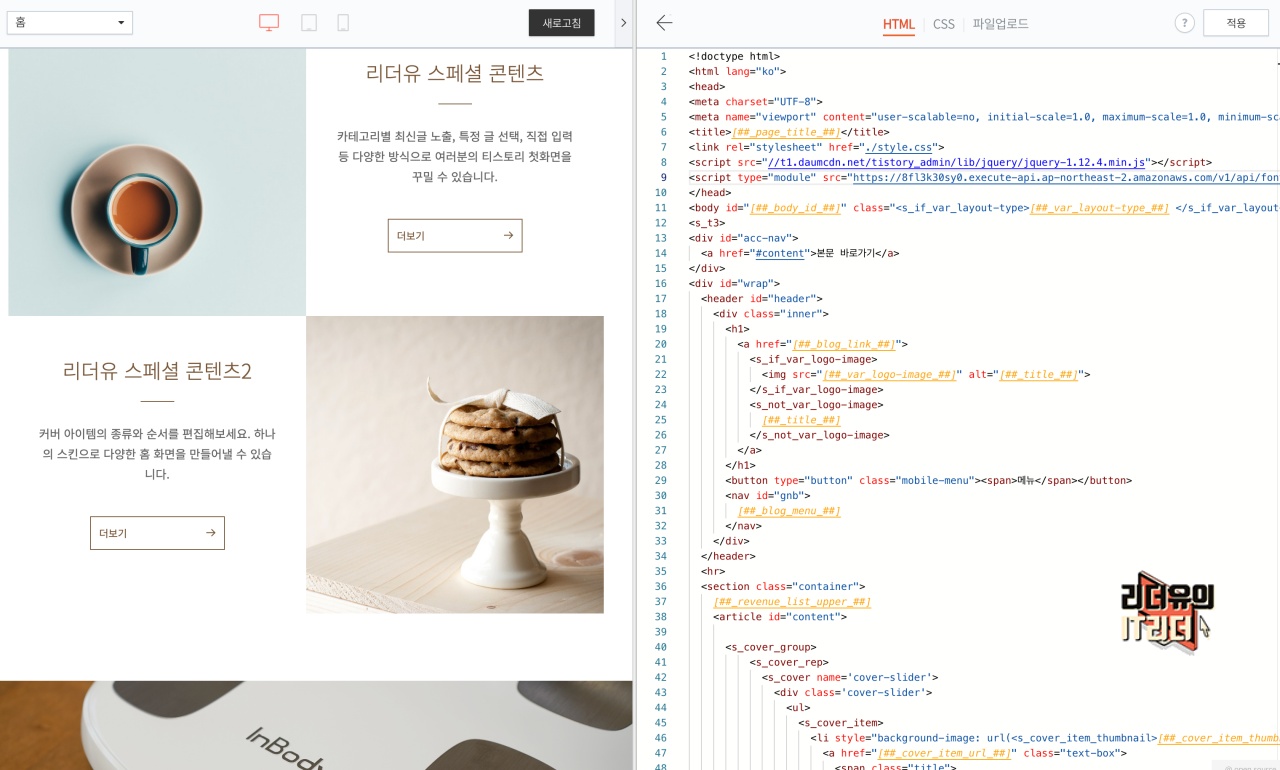
Task: Click 더보기 under 리더유 스페셜 콘텐츠
Action: point(455,236)
